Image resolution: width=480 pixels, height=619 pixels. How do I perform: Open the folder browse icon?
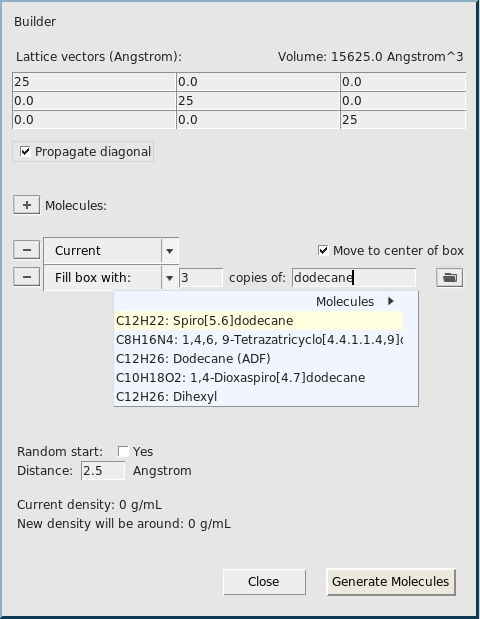(450, 278)
